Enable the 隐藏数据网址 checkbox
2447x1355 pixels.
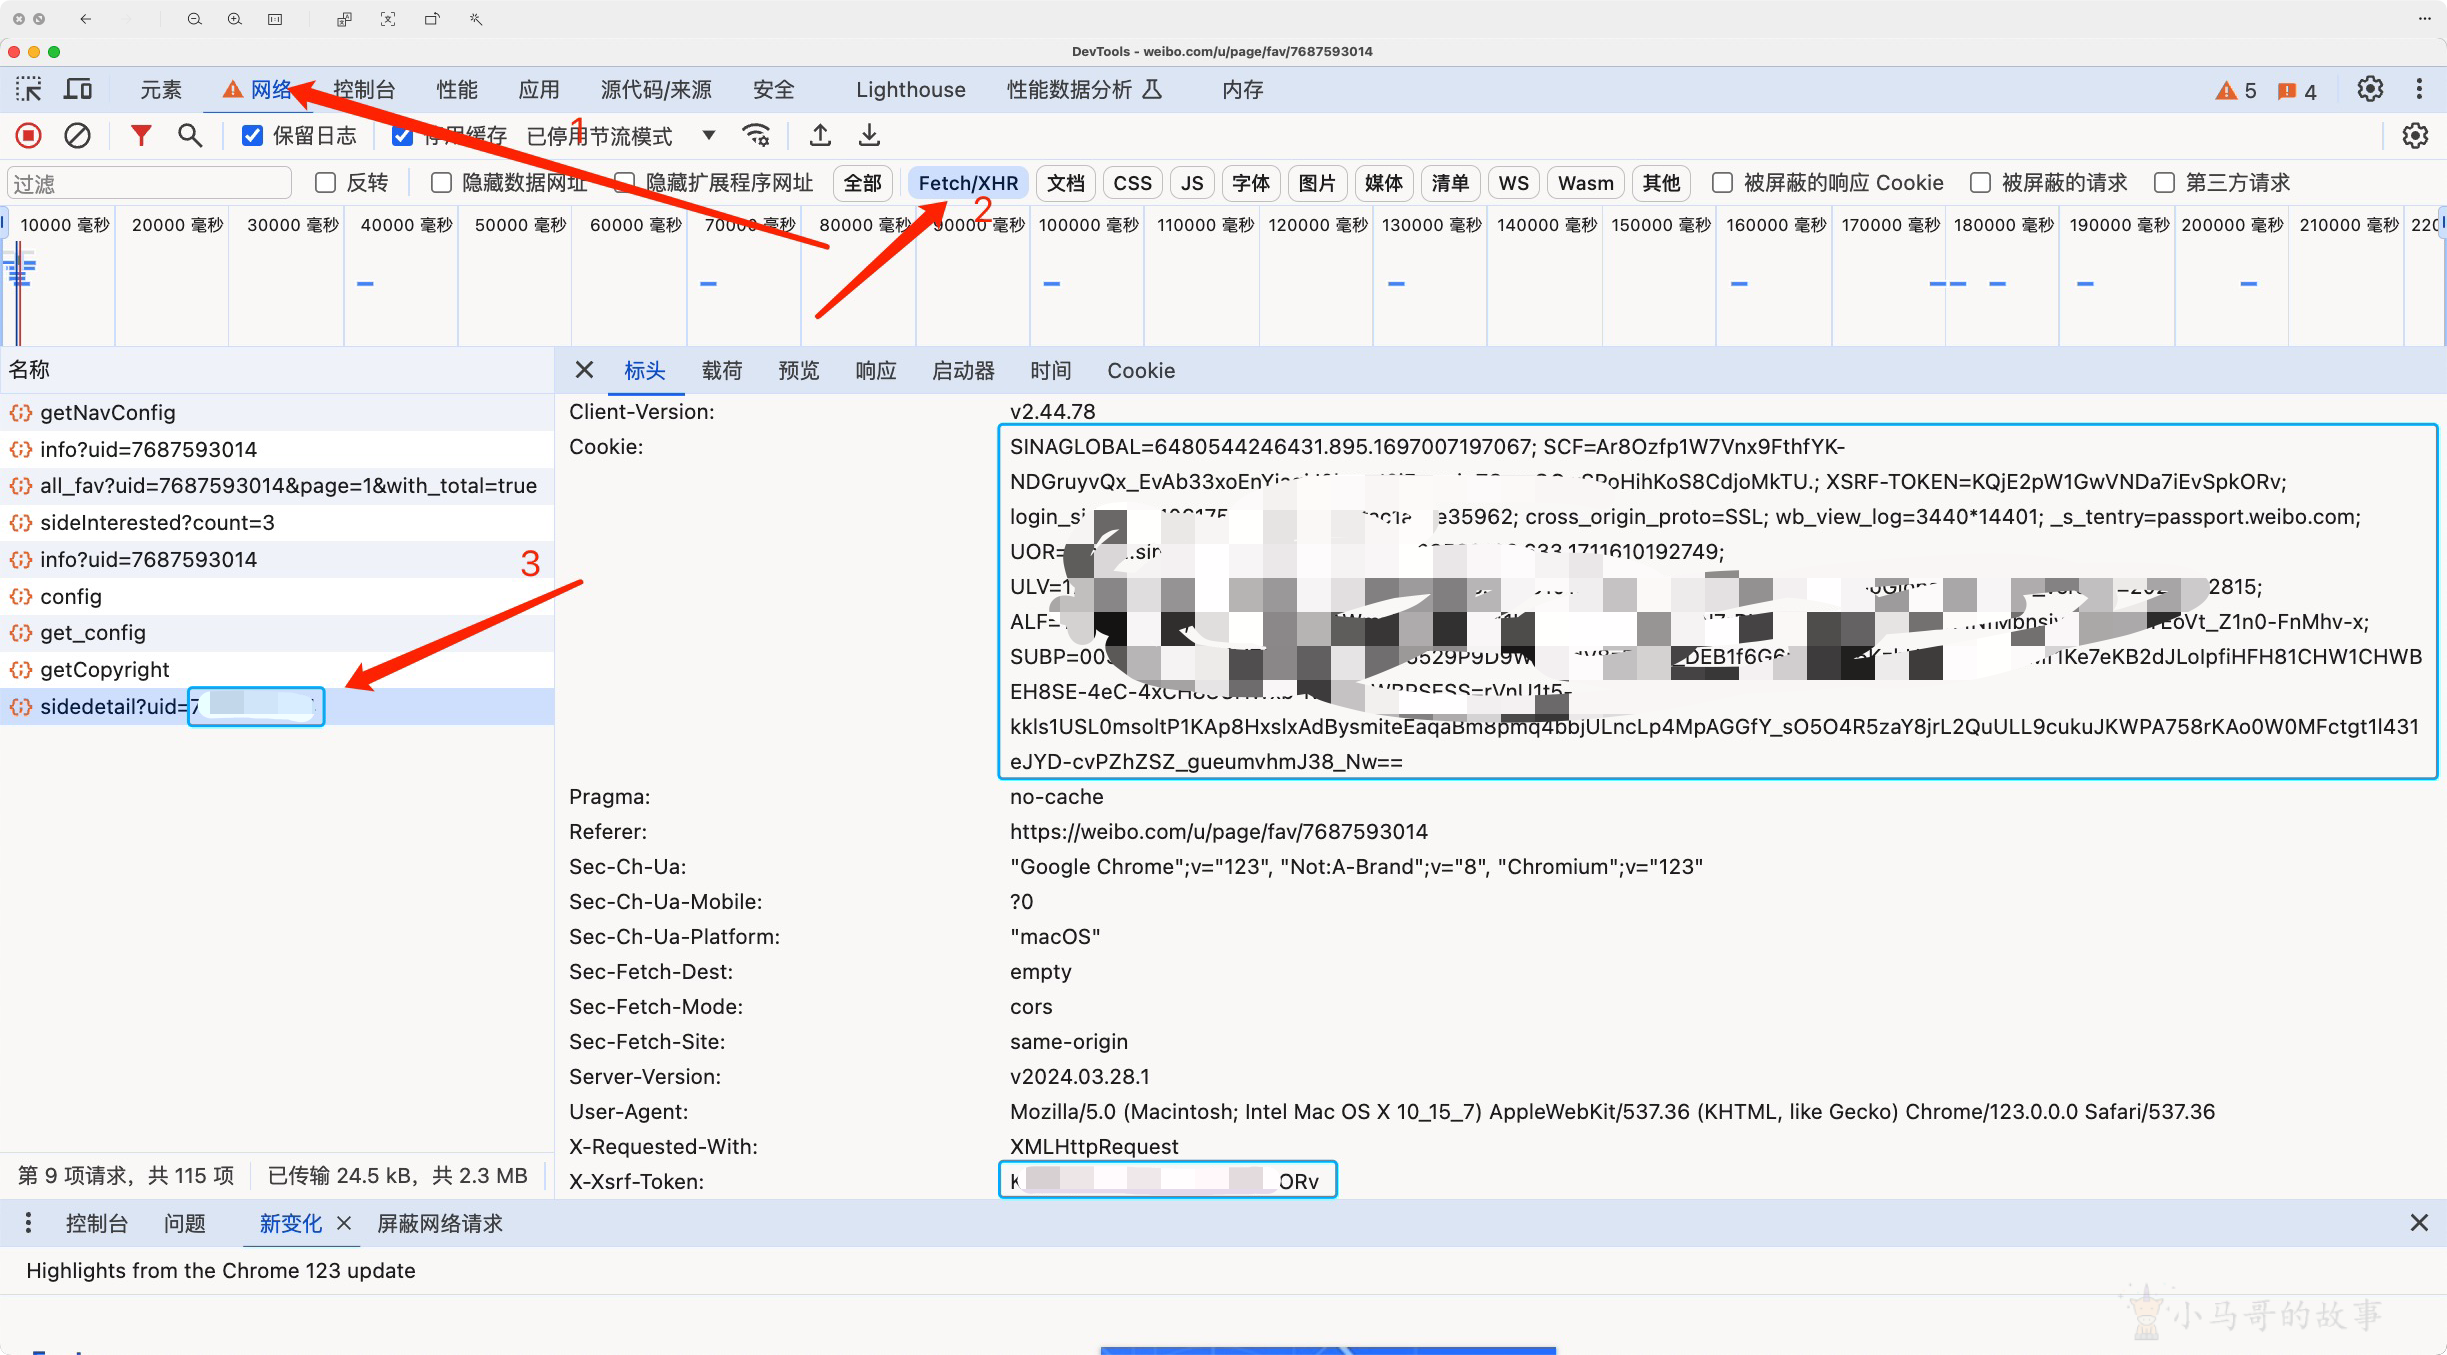click(441, 182)
